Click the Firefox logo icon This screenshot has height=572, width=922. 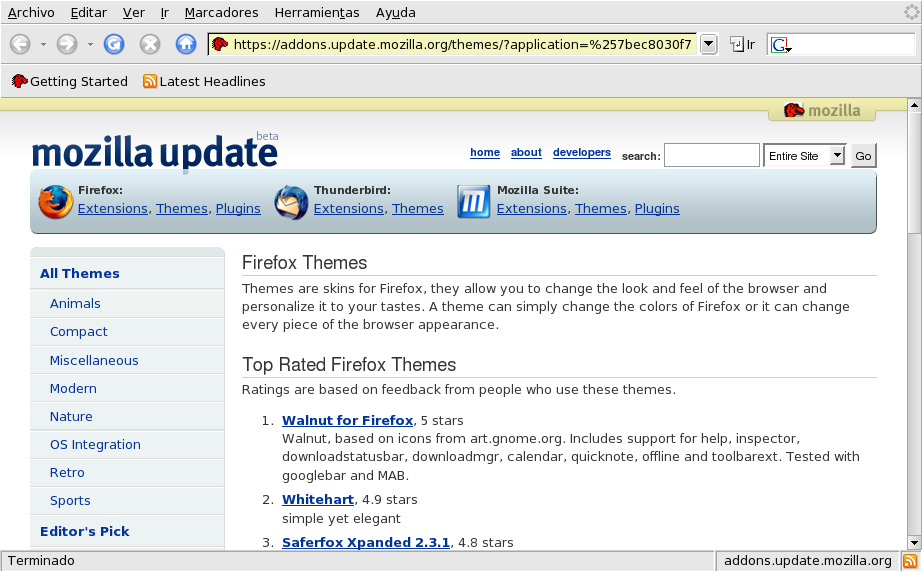coord(56,202)
